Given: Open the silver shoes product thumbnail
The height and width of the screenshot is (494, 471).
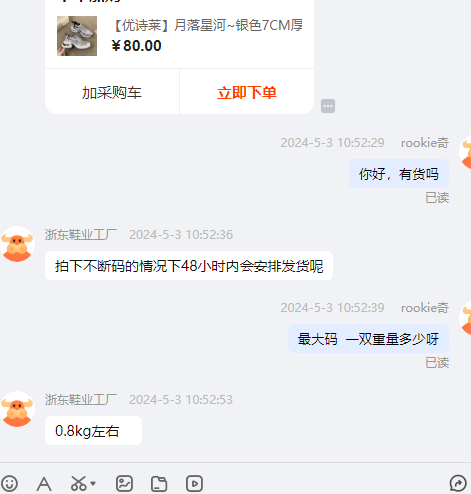Looking at the screenshot, I should (x=77, y=36).
